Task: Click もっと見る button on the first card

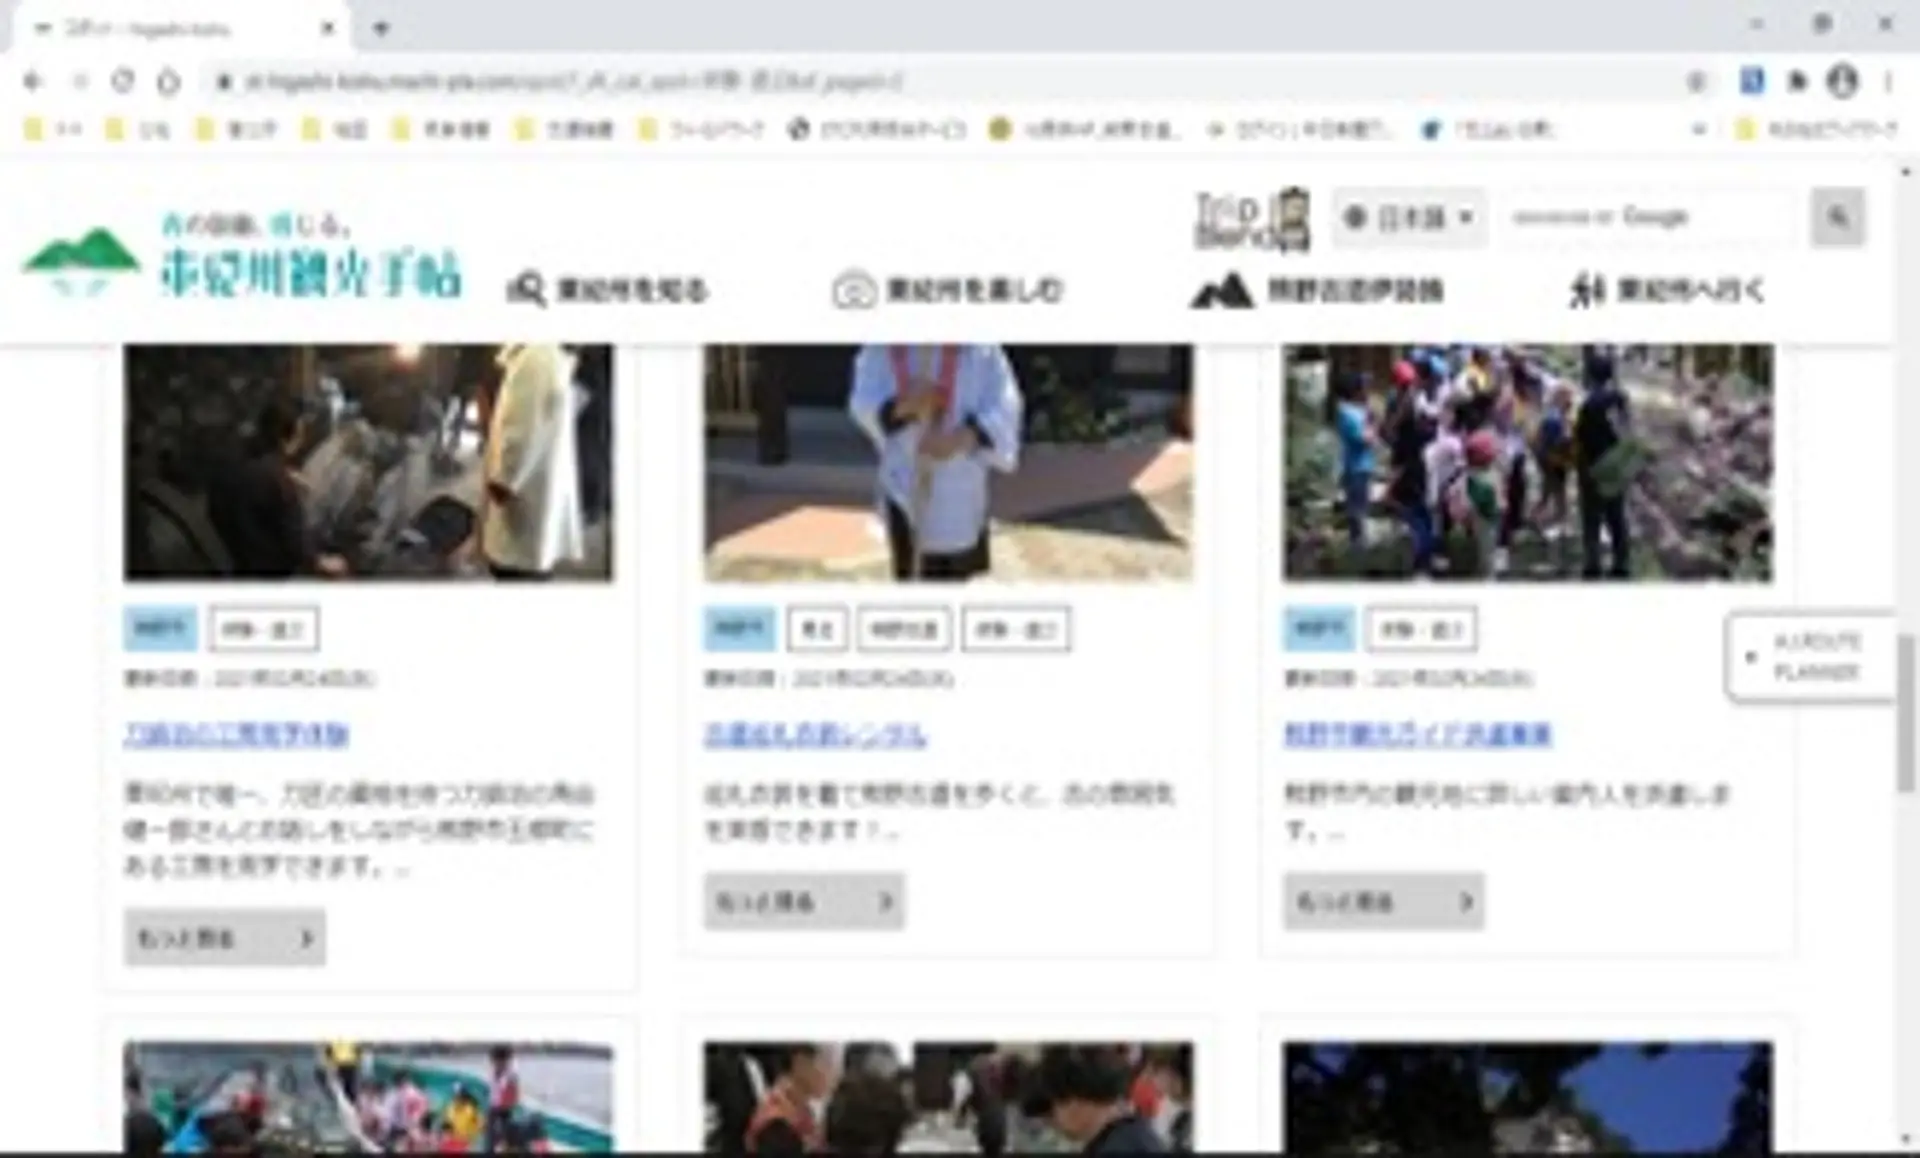Action: pyautogui.click(x=224, y=938)
